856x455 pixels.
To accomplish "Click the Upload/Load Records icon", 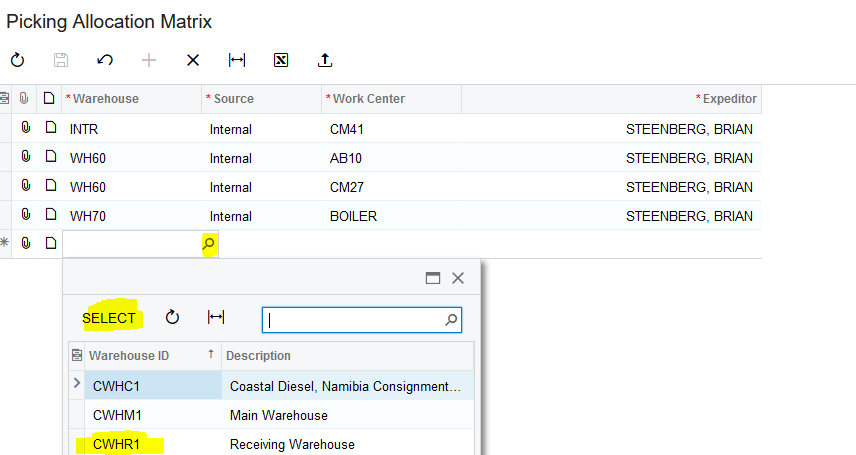I will [x=325, y=60].
